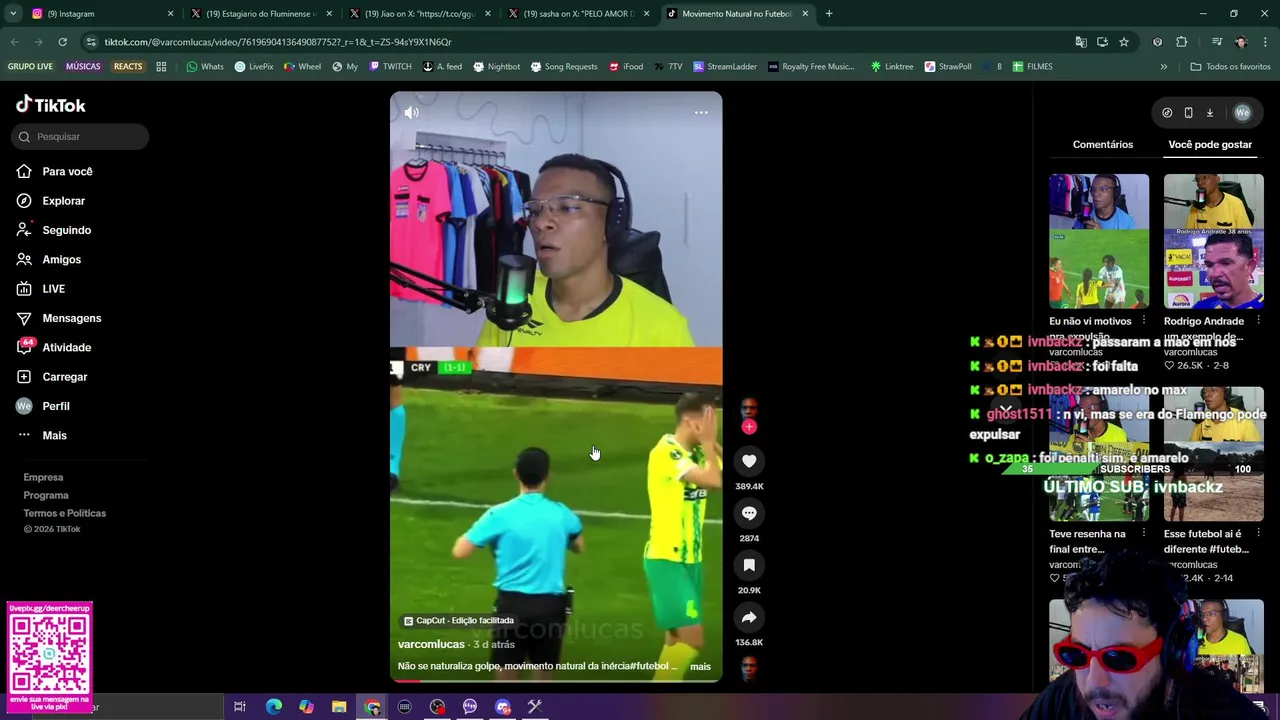1280x720 pixels.
Task: Bookmark this page with the star icon
Action: pyautogui.click(x=1124, y=42)
